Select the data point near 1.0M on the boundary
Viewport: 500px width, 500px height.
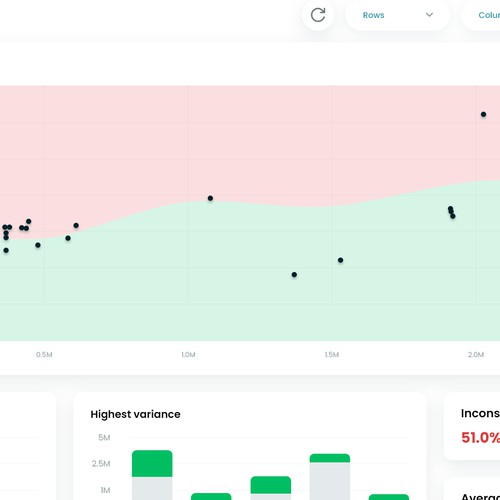pyautogui.click(x=210, y=198)
